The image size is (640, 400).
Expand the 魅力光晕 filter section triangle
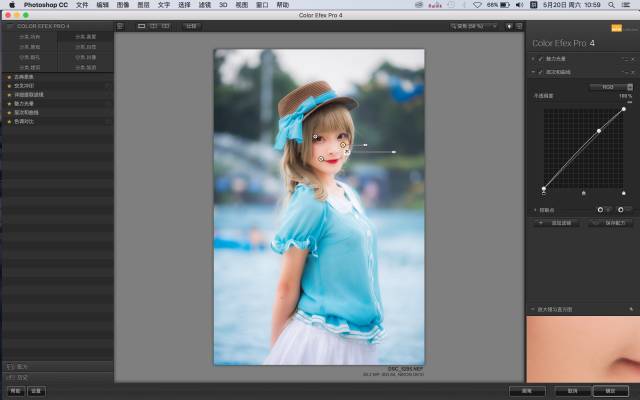533,59
